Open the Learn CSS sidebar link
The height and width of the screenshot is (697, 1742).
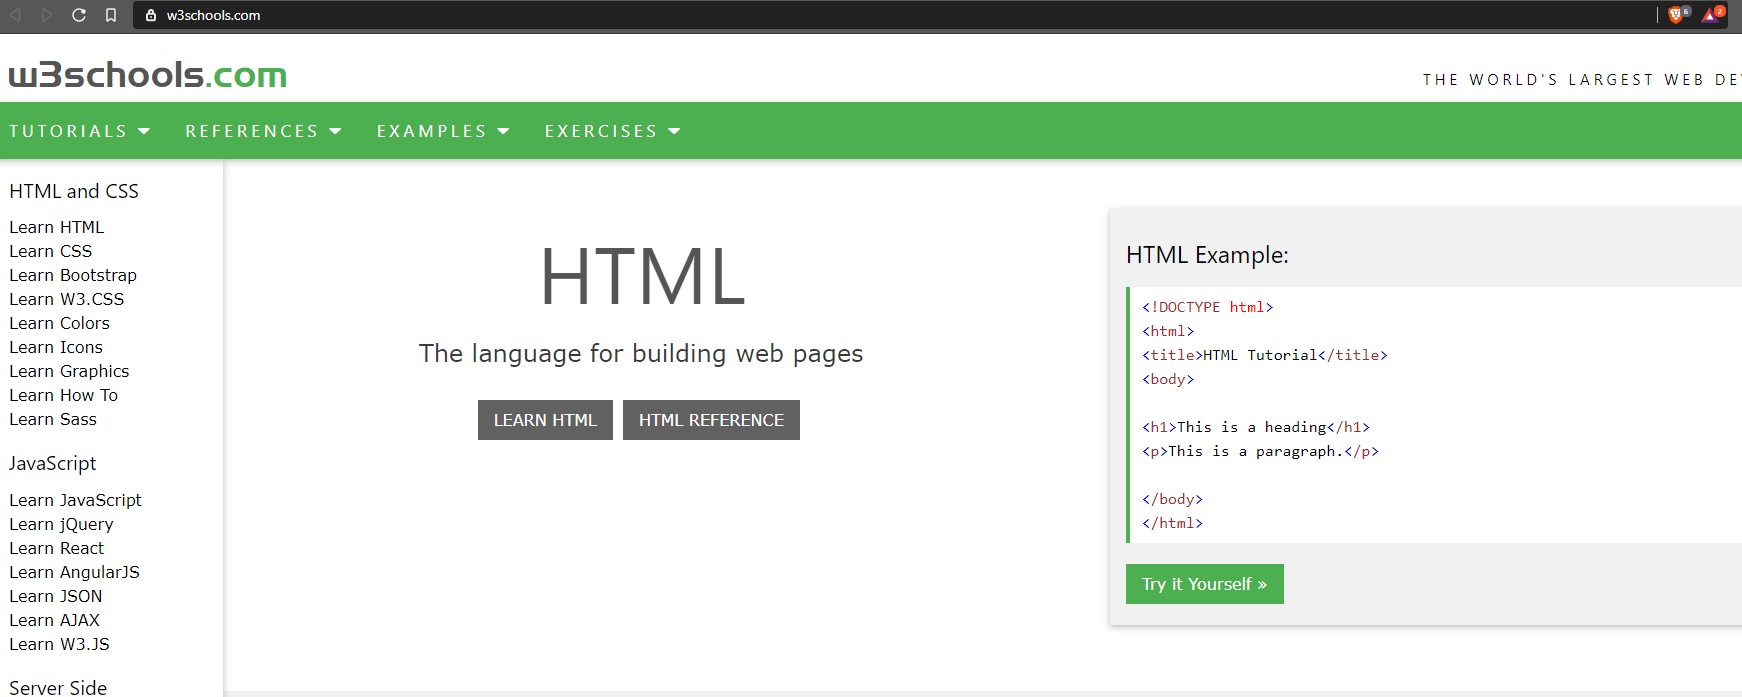pos(51,251)
